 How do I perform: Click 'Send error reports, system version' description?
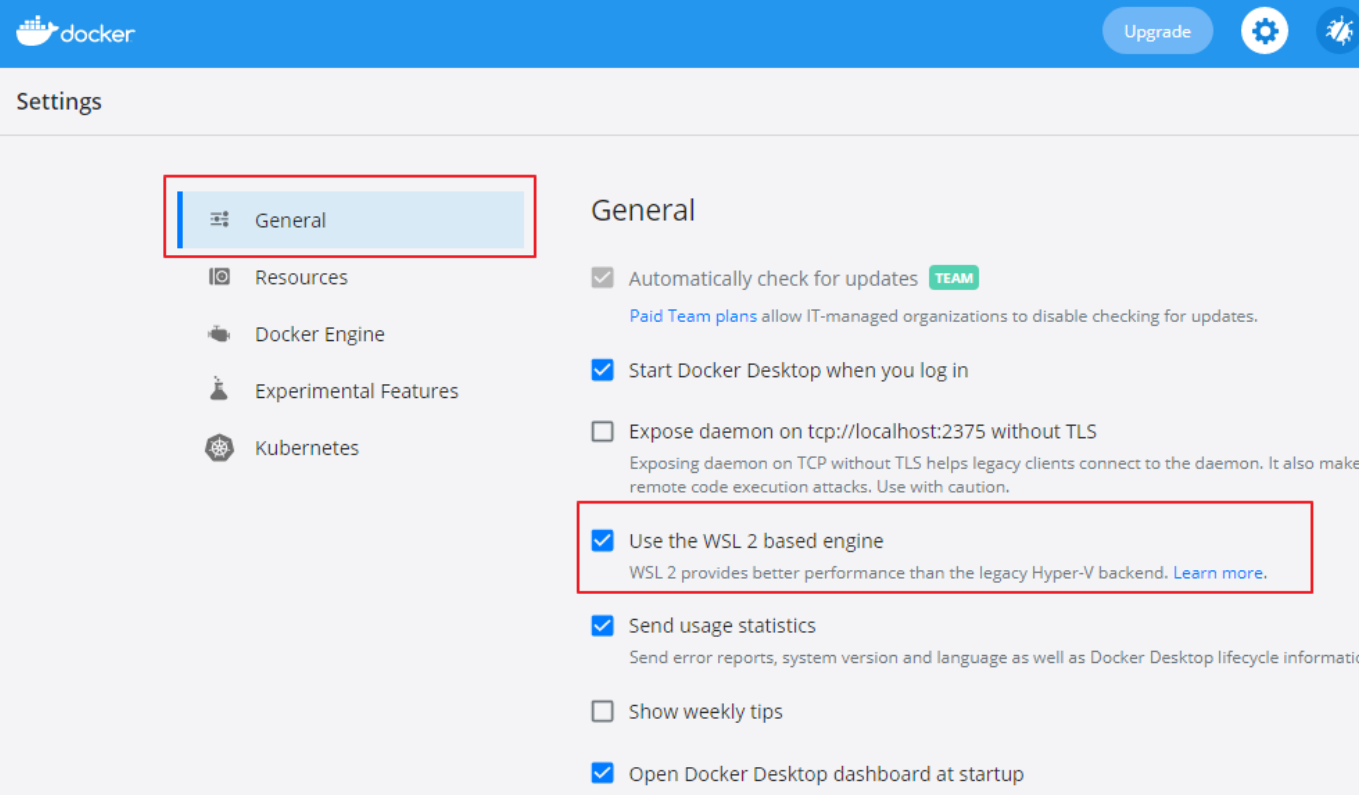994,658
